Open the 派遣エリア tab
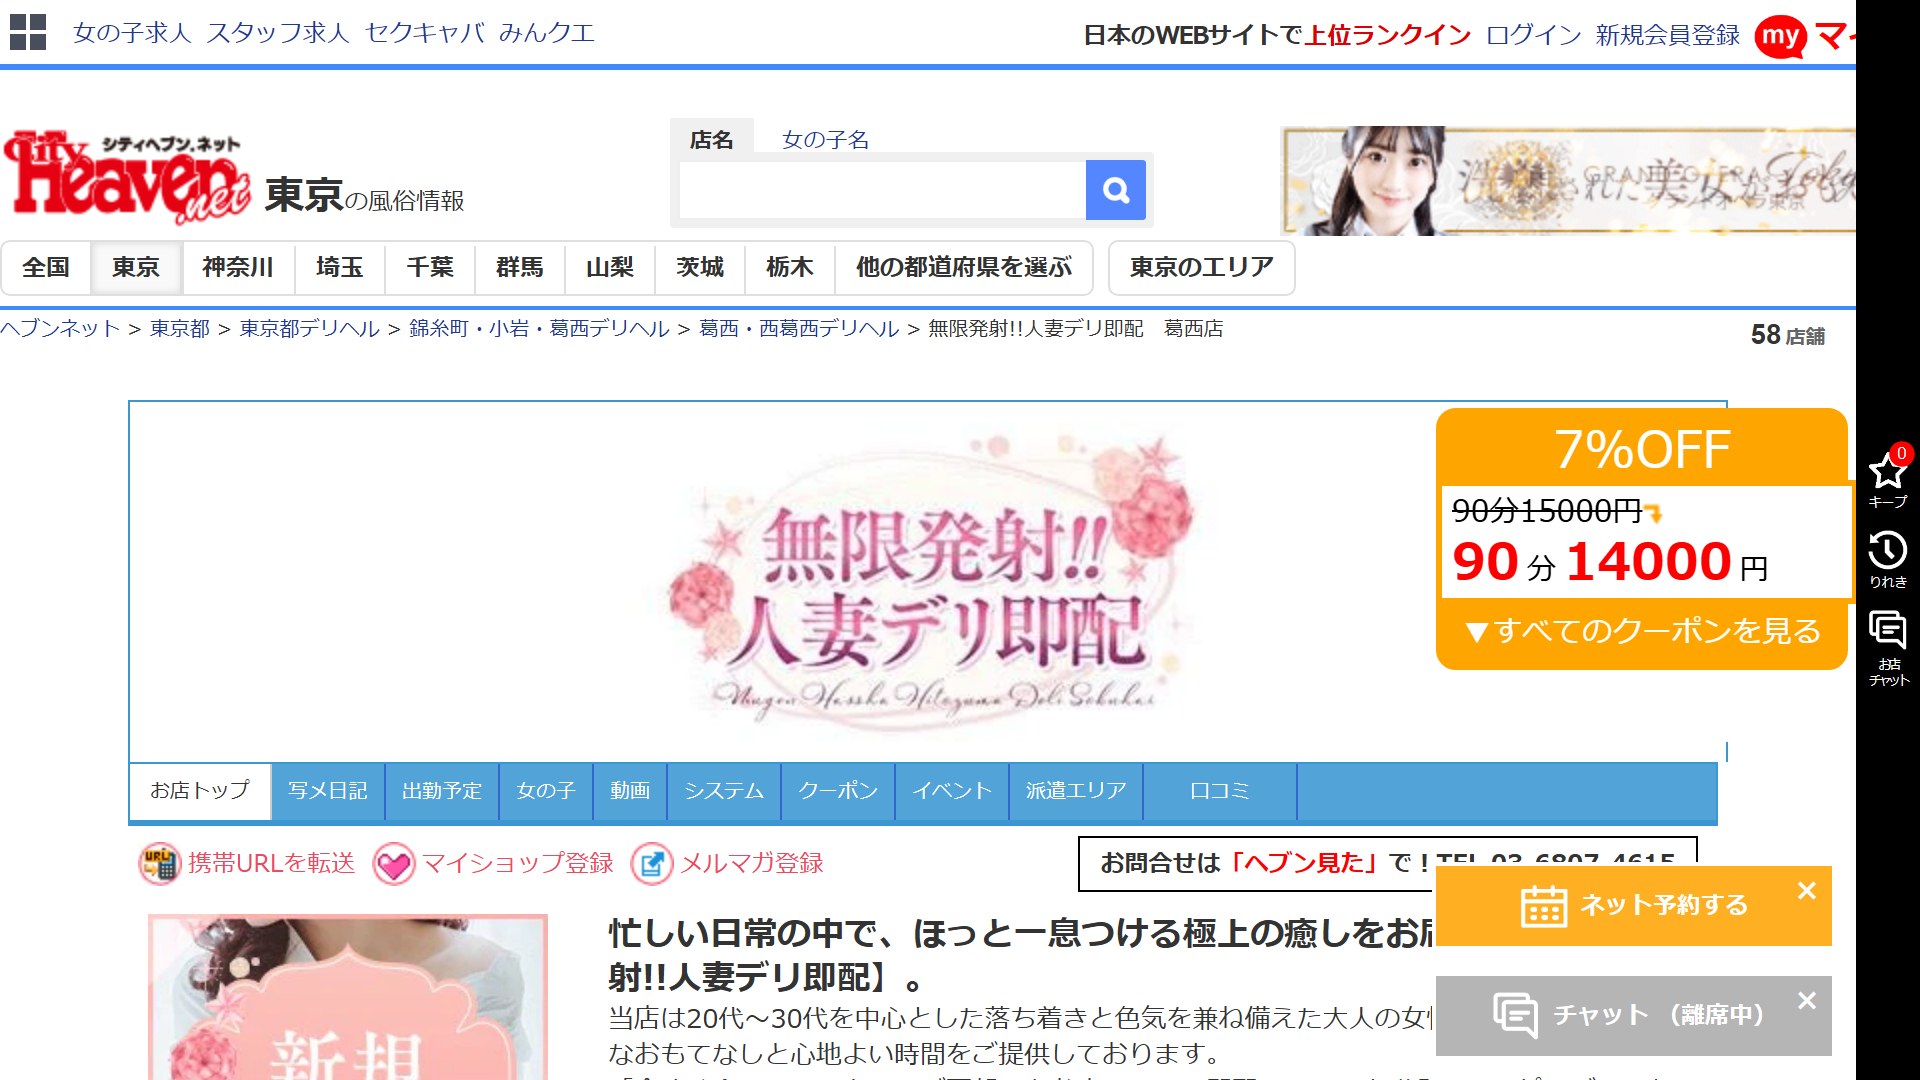The height and width of the screenshot is (1080, 1920). pyautogui.click(x=1076, y=791)
